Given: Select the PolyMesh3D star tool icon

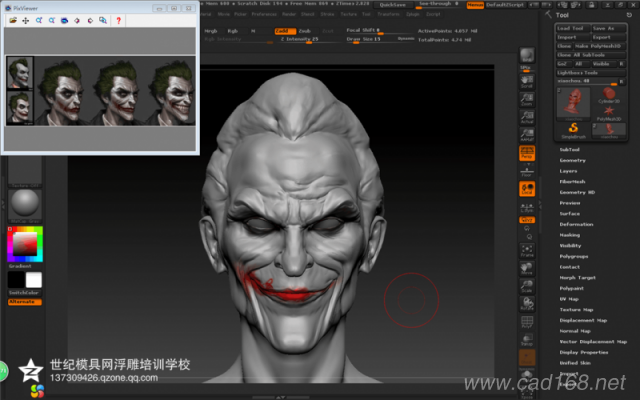Looking at the screenshot, I should click(x=609, y=113).
